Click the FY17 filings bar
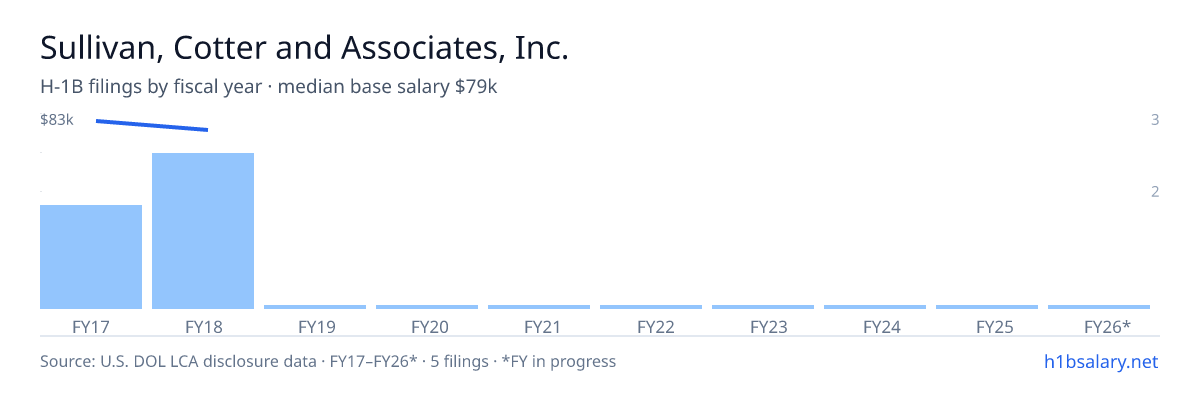 pyautogui.click(x=91, y=257)
